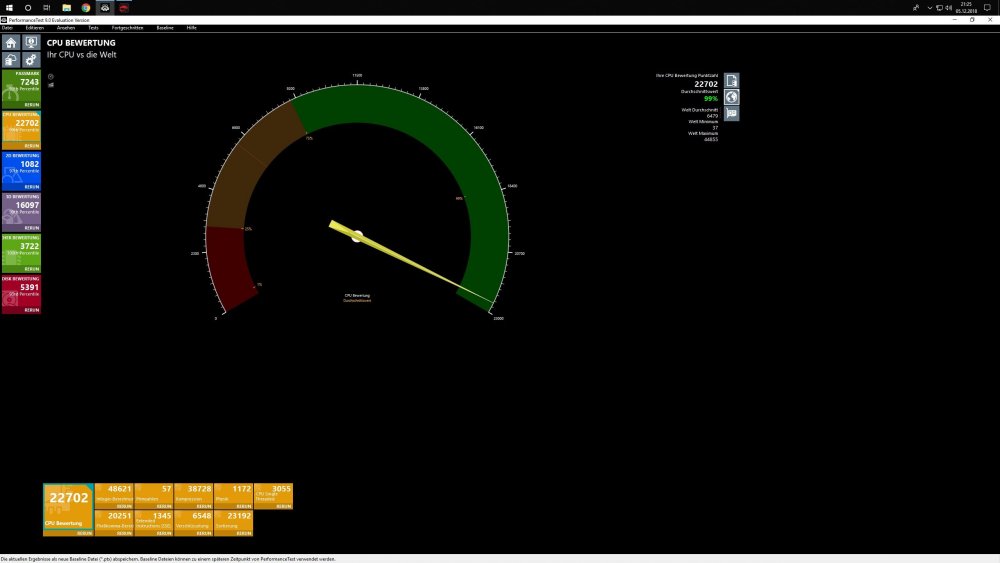Image resolution: width=1000 pixels, height=563 pixels.
Task: Open the upload baseline cloud icon
Action: (x=11, y=60)
